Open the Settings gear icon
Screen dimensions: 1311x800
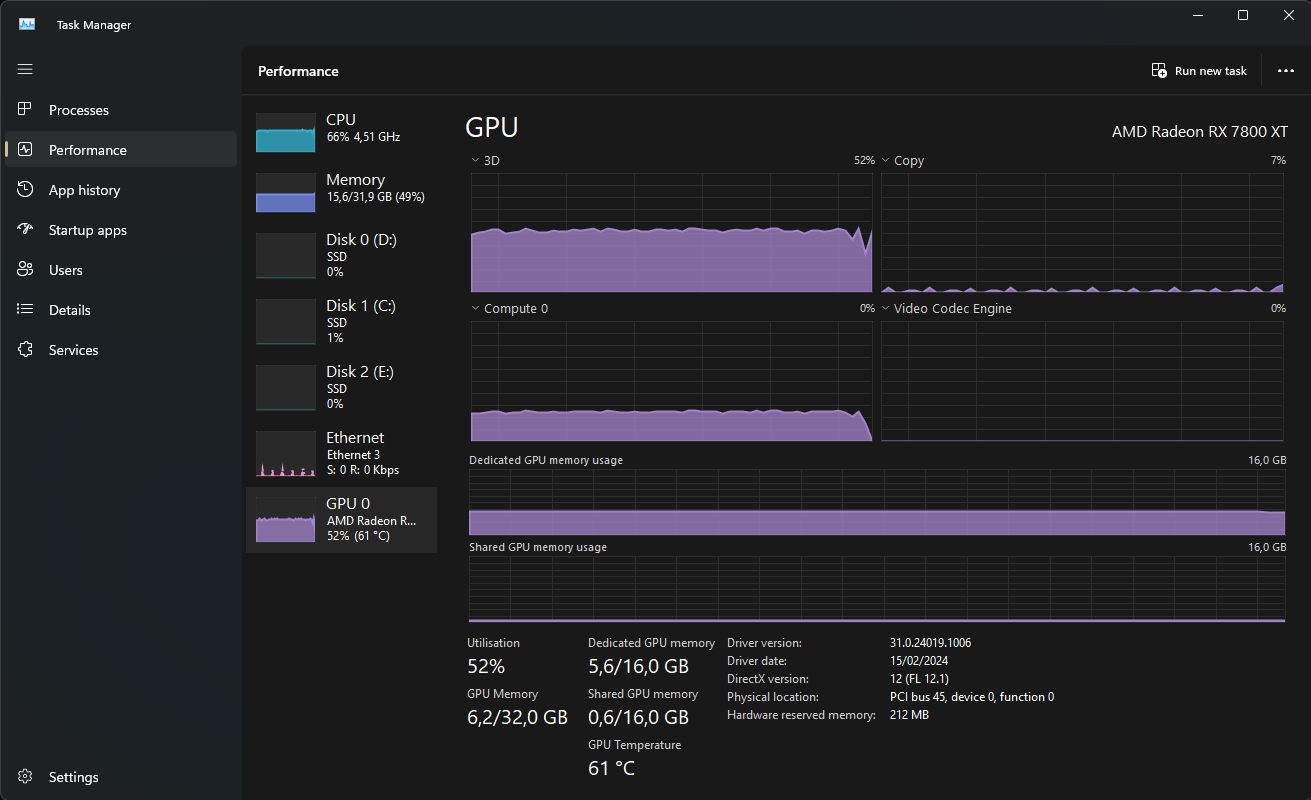tap(26, 777)
